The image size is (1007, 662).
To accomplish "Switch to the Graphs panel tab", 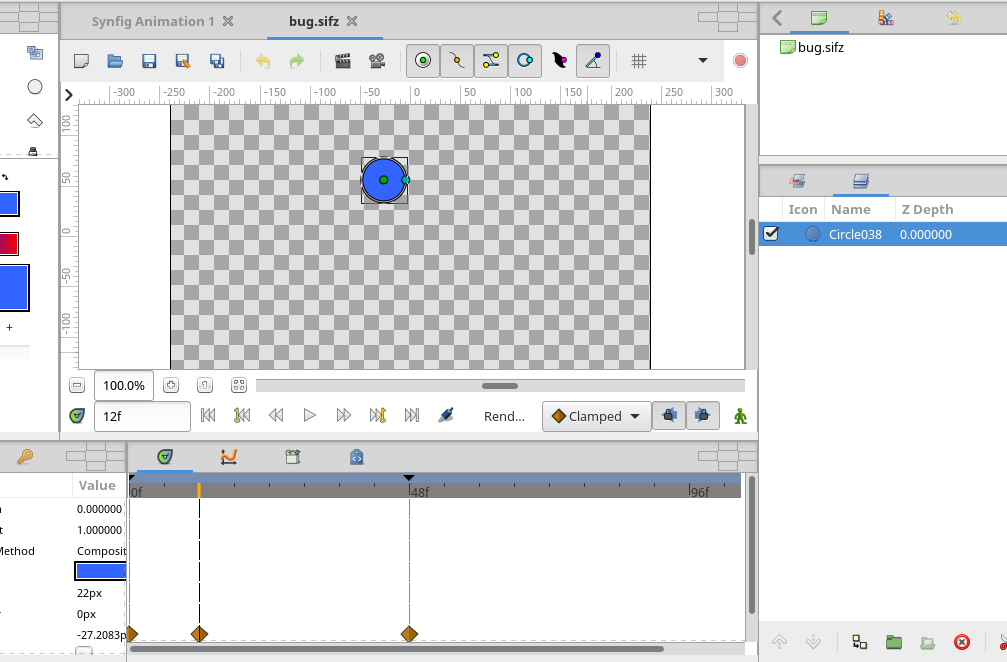I will click(229, 457).
